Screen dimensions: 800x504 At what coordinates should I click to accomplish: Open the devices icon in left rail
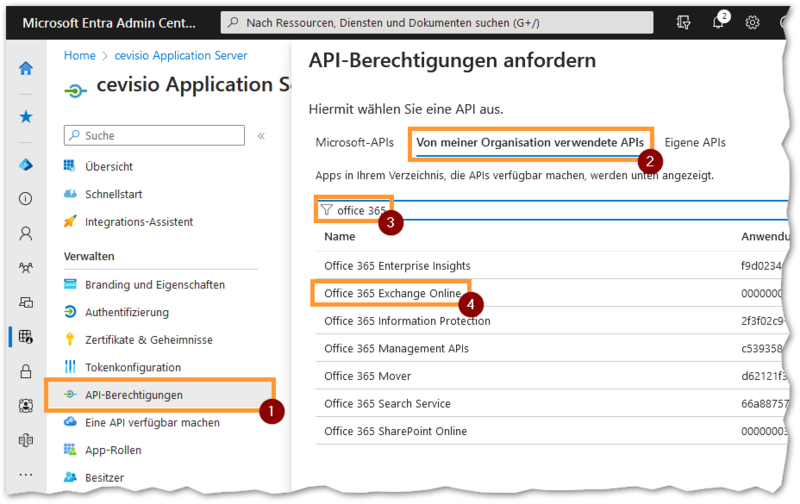click(x=26, y=303)
